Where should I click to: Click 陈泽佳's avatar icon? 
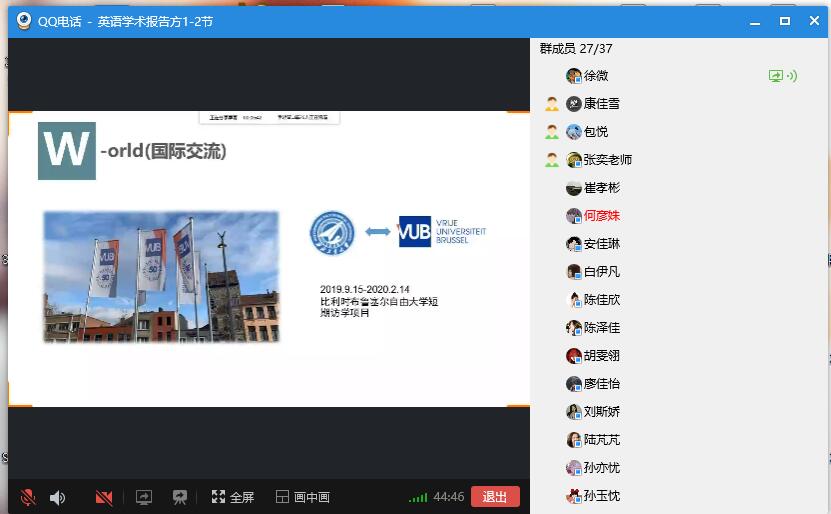click(574, 328)
